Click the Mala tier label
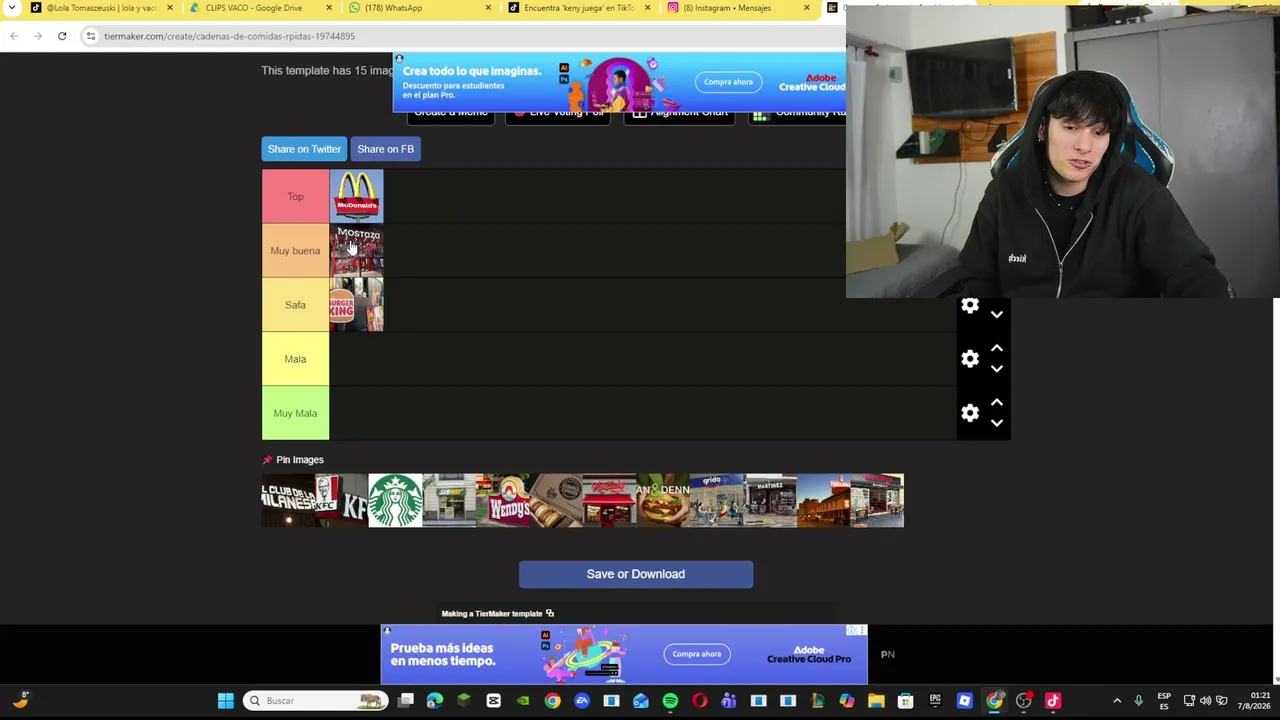The width and height of the screenshot is (1280, 720). [x=295, y=359]
